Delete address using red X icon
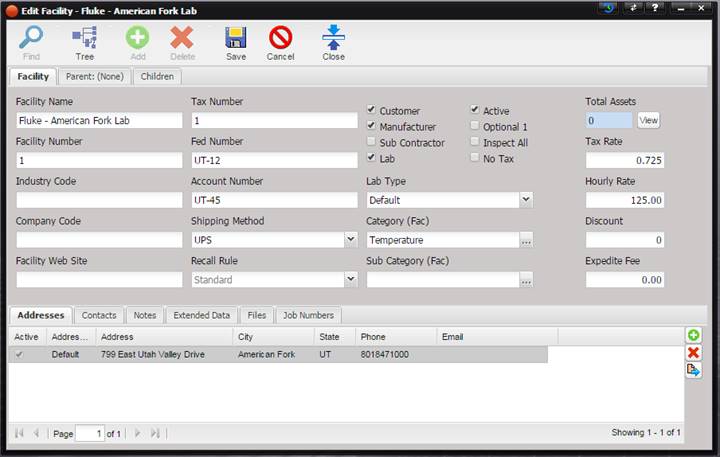This screenshot has width=720, height=457. [x=693, y=353]
